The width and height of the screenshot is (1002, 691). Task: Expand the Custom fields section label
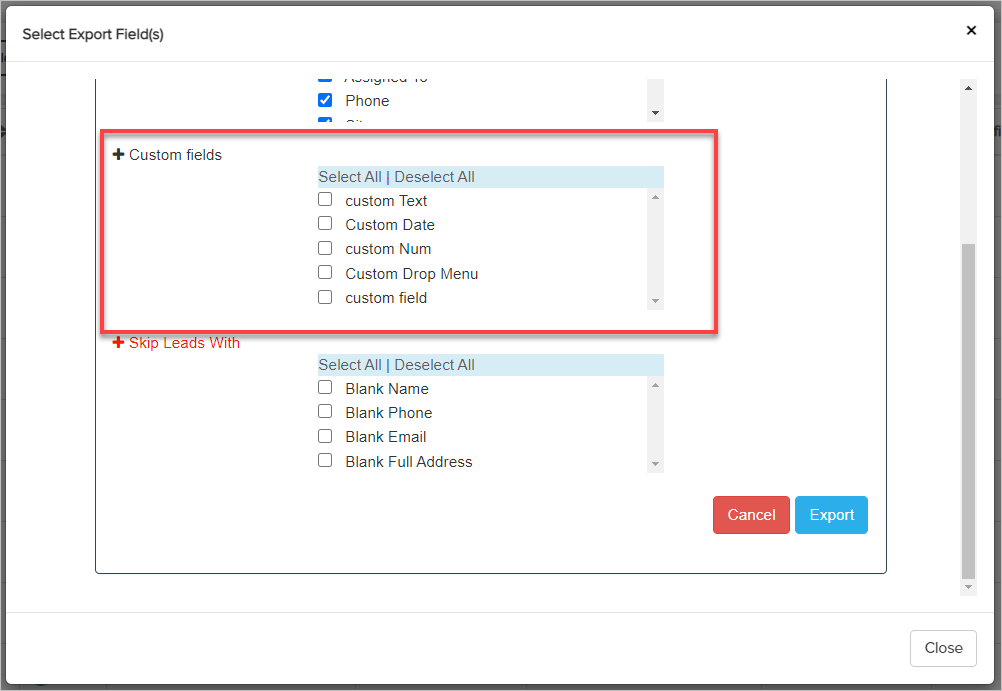click(x=175, y=155)
